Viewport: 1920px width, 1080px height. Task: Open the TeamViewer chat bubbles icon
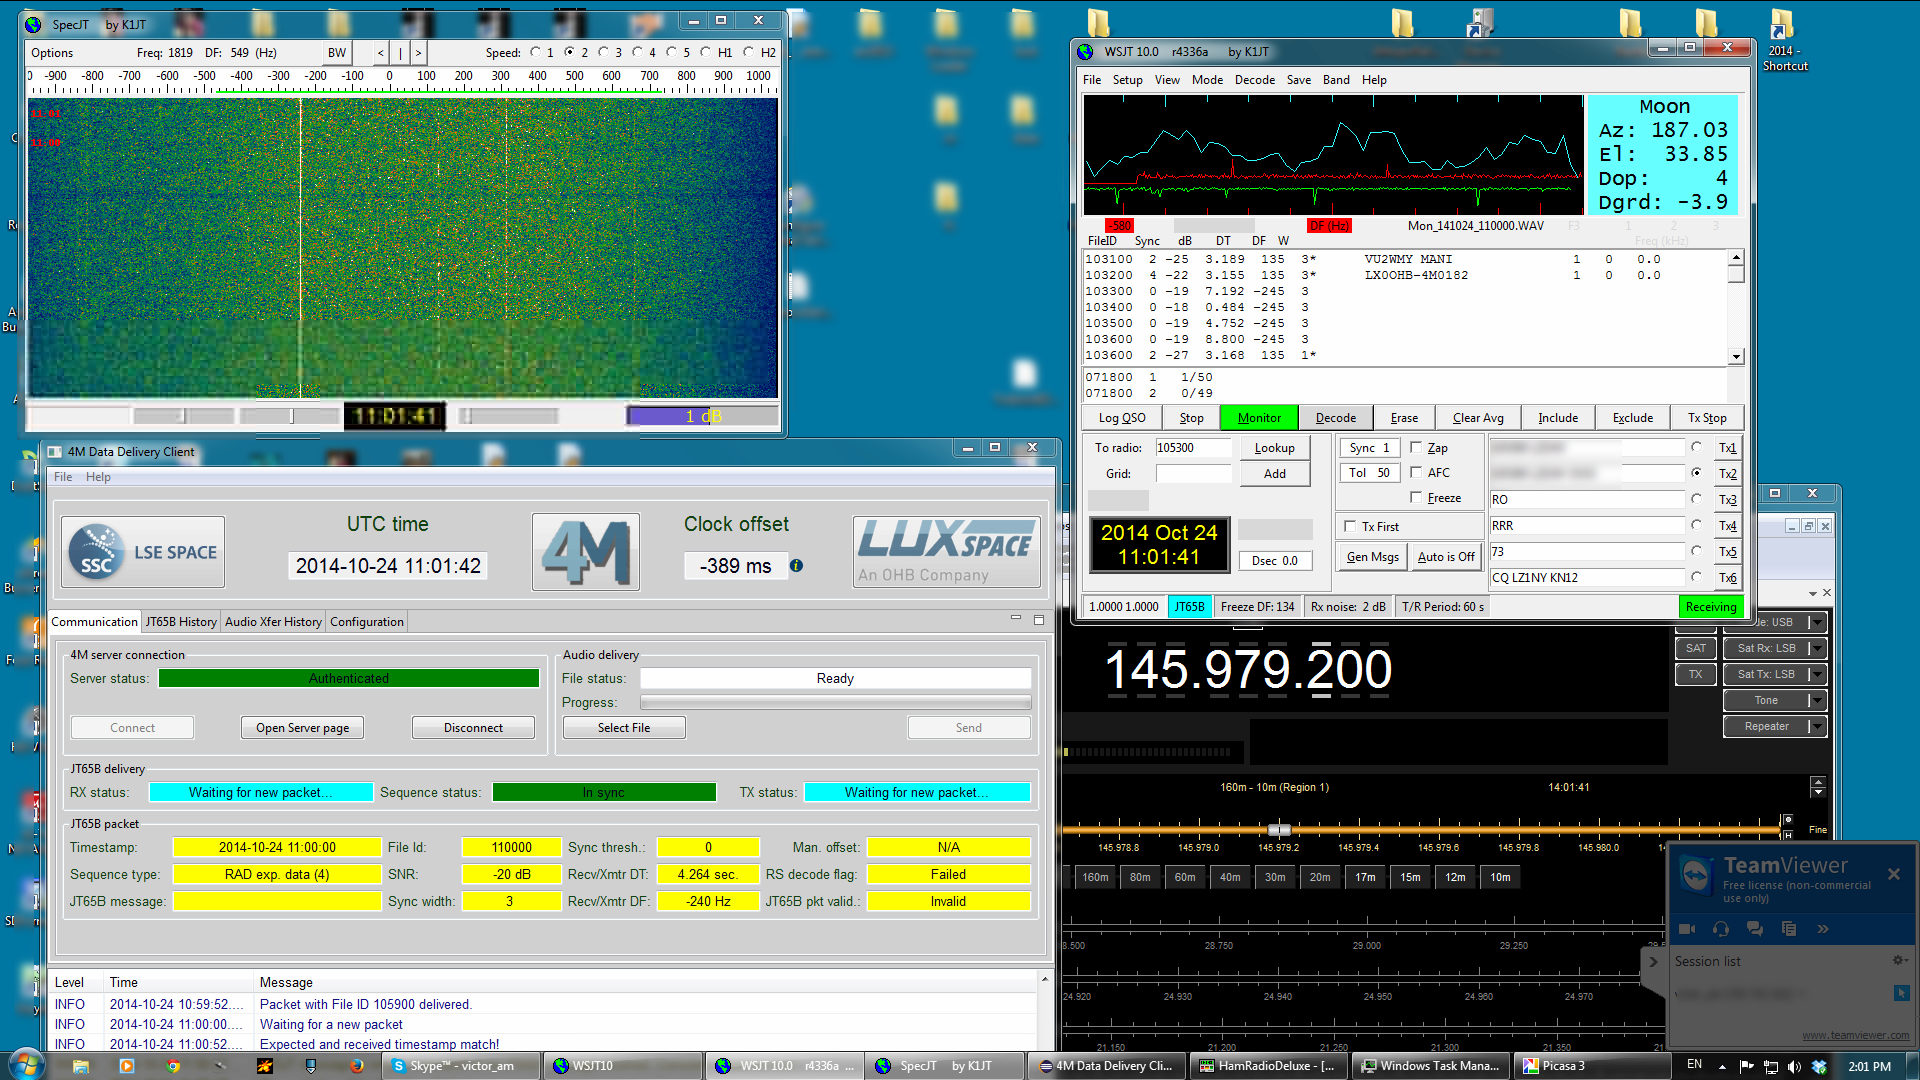coord(1755,929)
